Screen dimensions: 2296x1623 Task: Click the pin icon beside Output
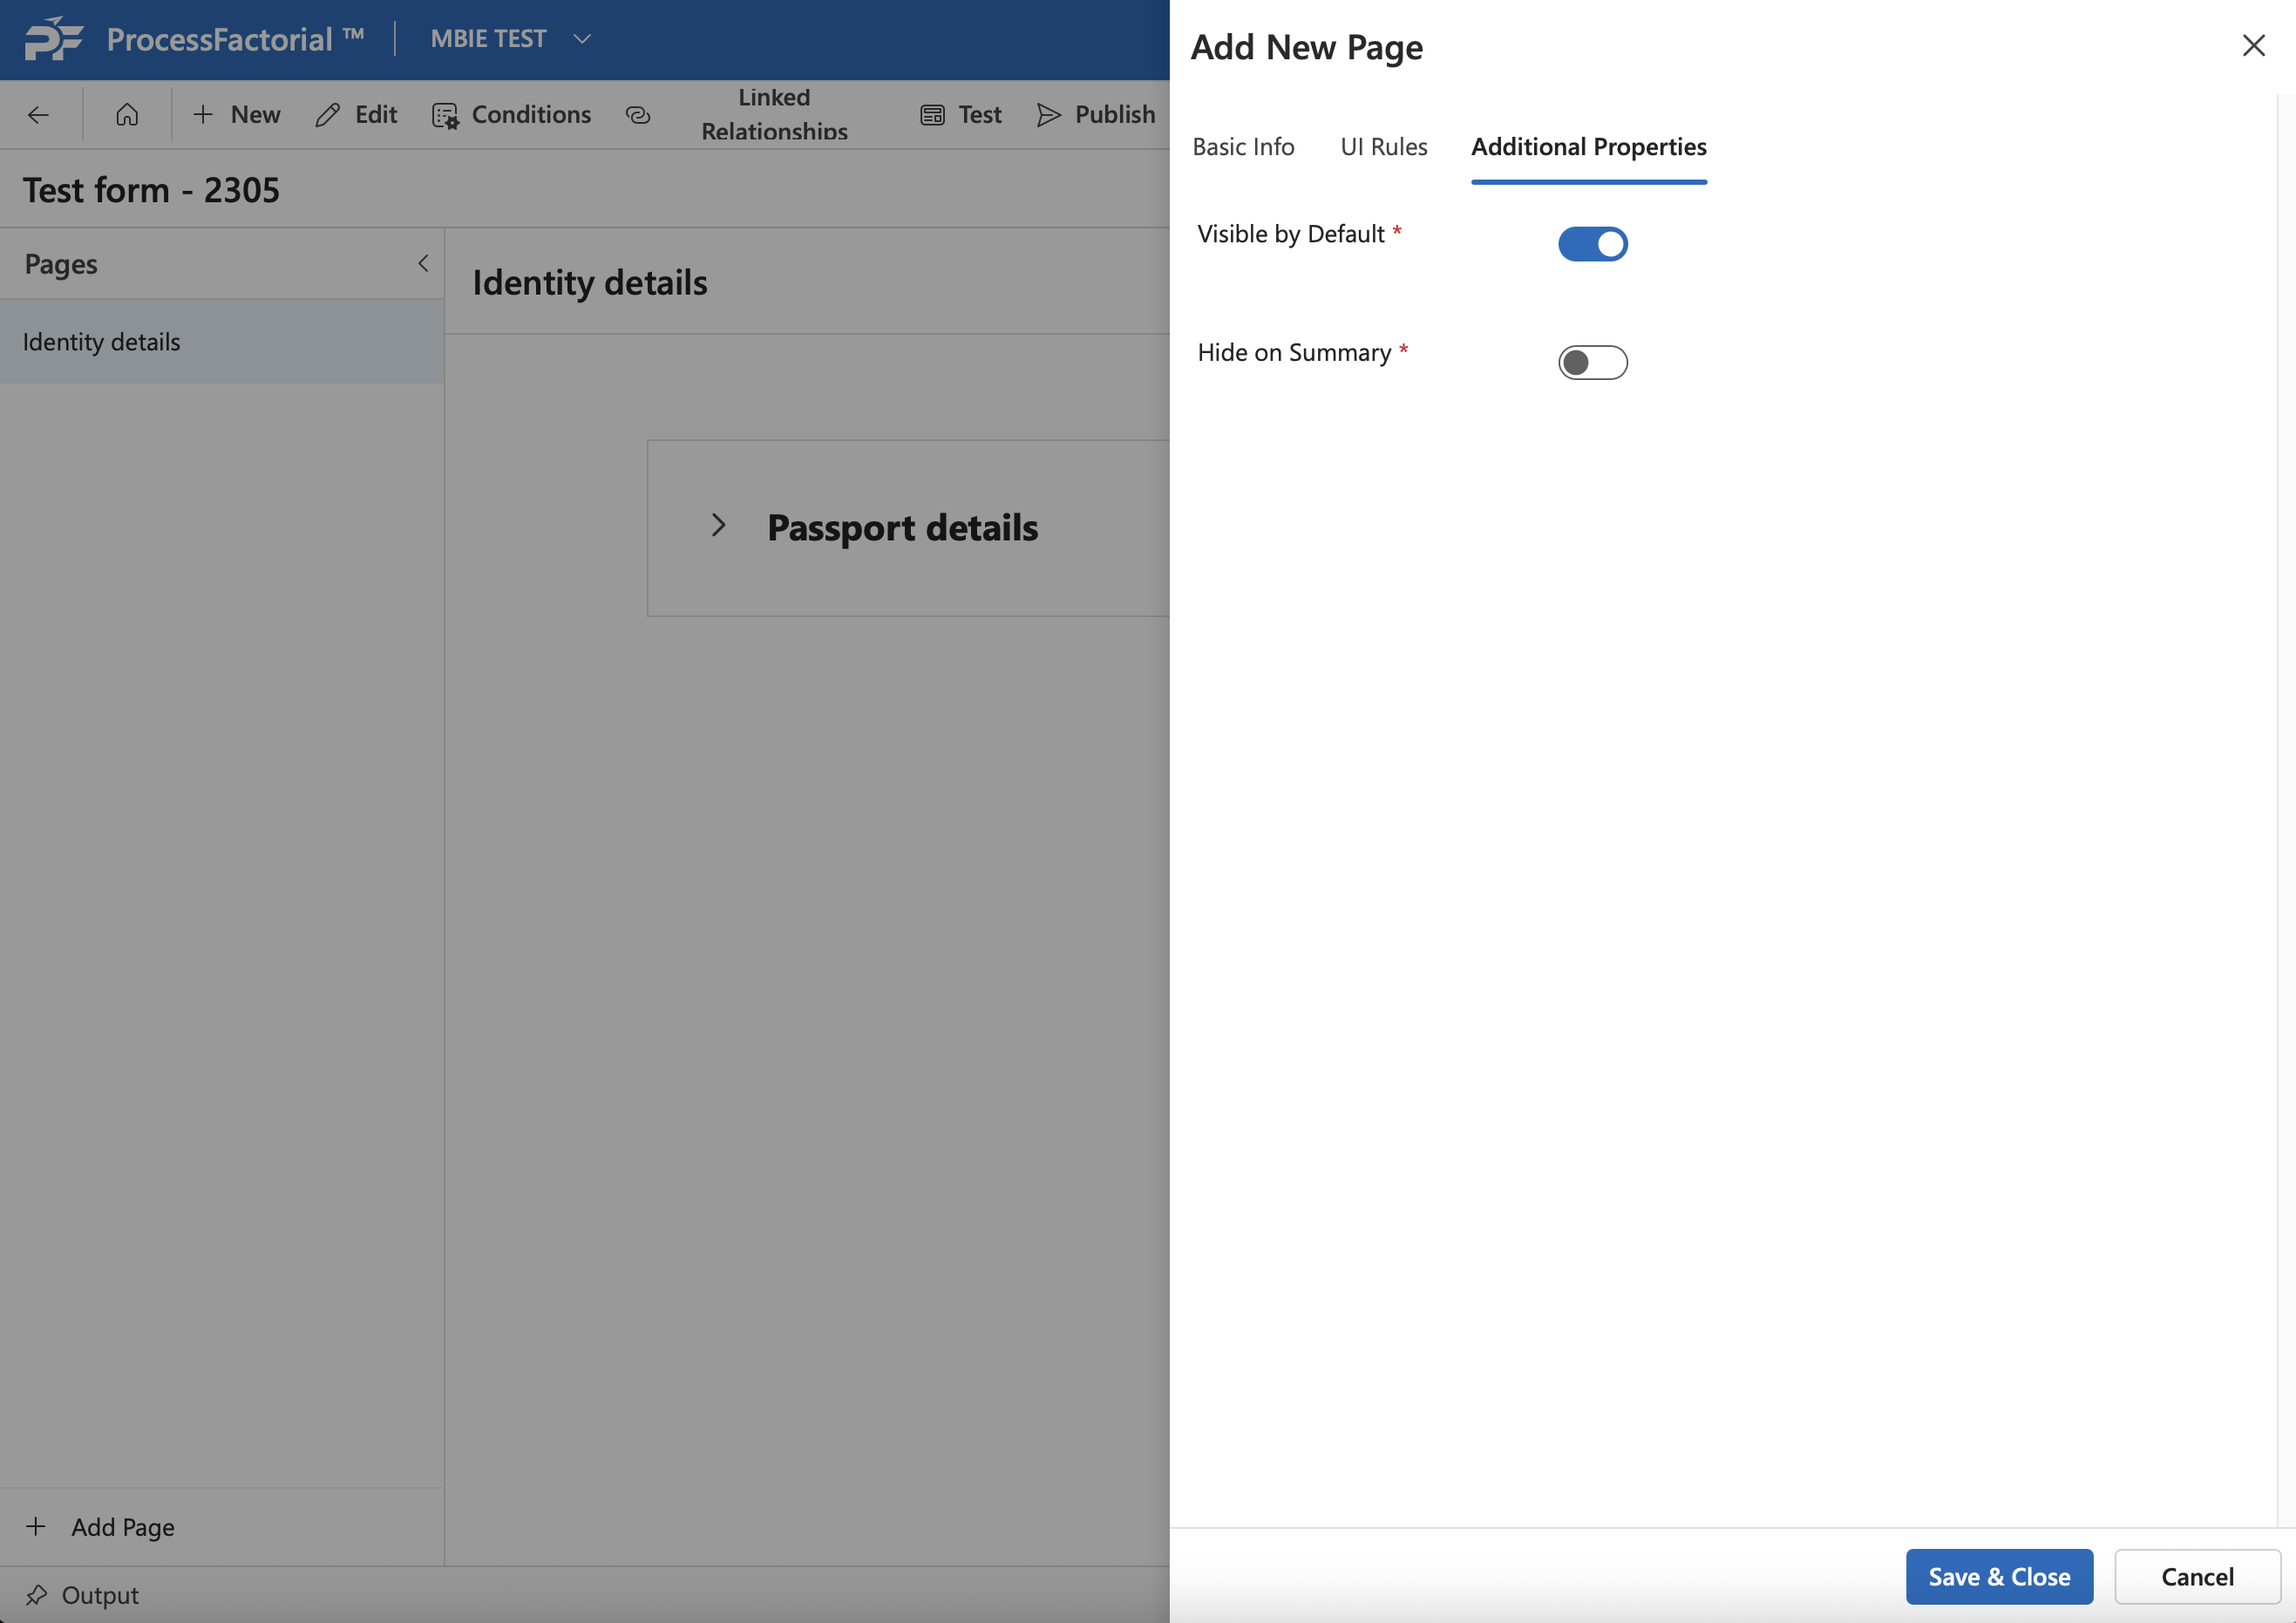[x=37, y=1594]
